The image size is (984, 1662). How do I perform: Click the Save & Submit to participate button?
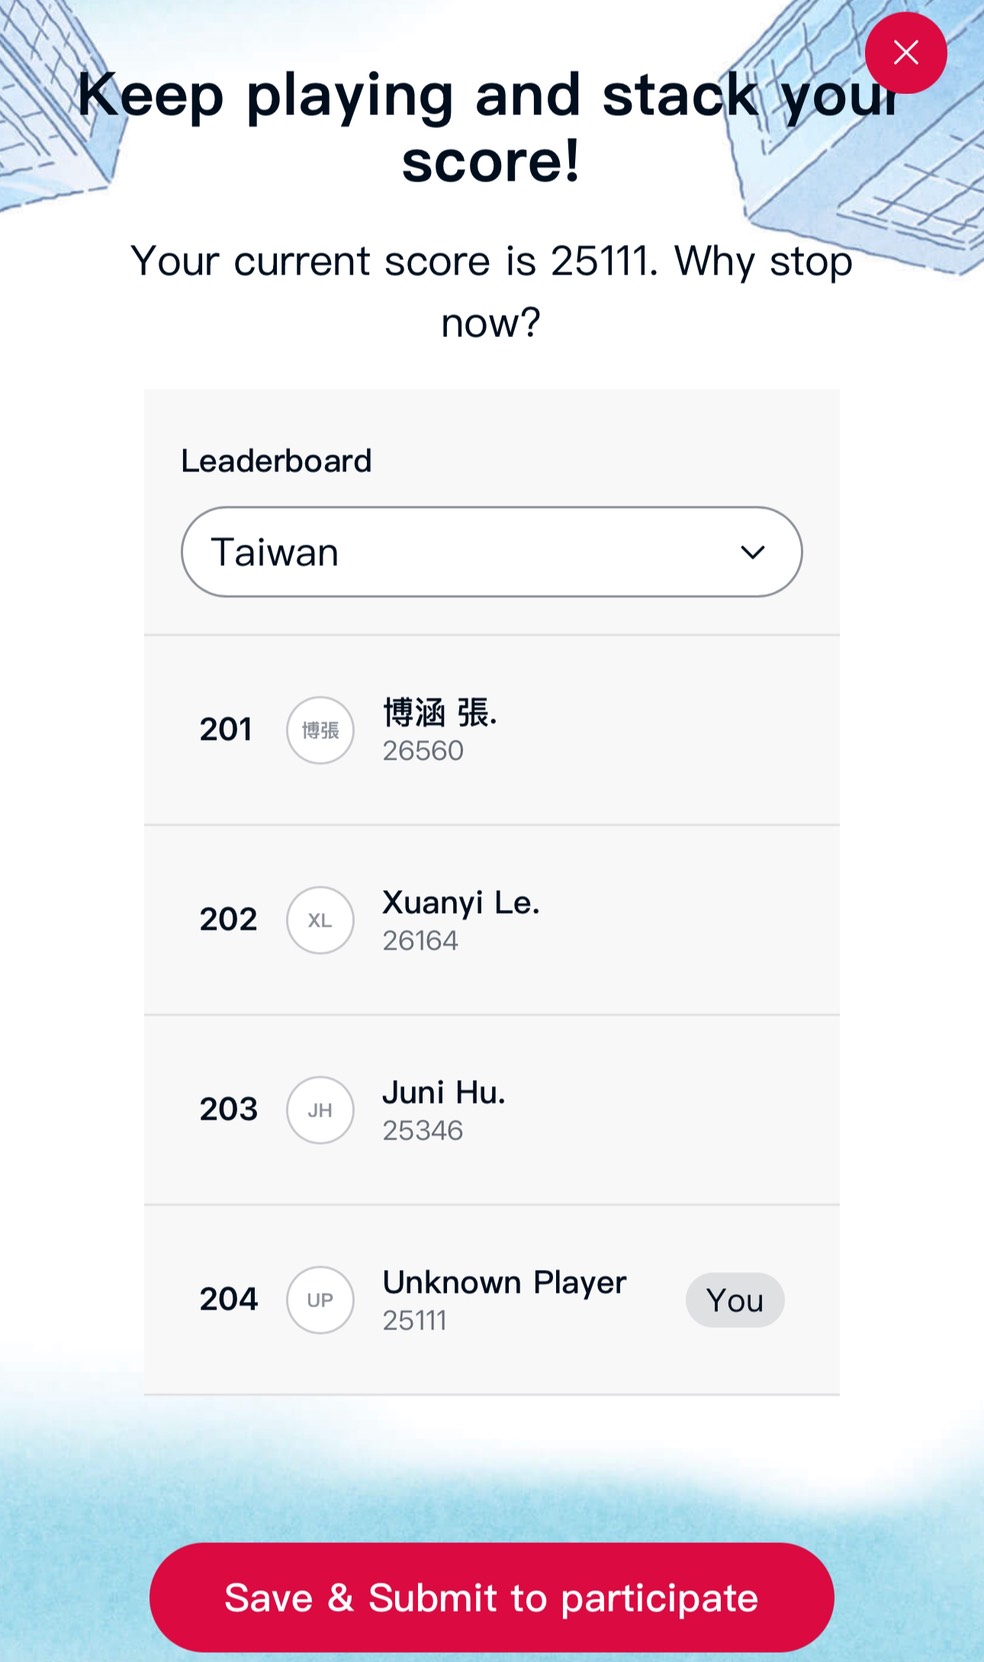pyautogui.click(x=491, y=1597)
